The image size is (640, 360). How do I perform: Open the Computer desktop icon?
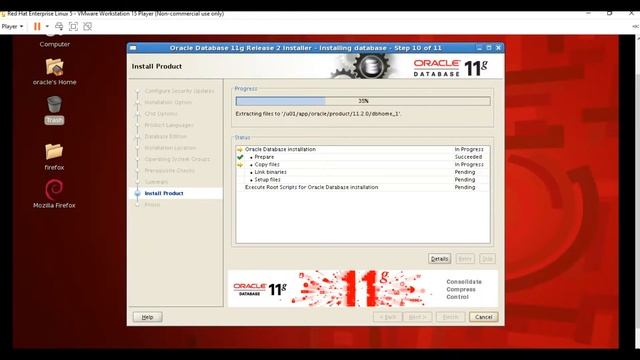pos(55,41)
